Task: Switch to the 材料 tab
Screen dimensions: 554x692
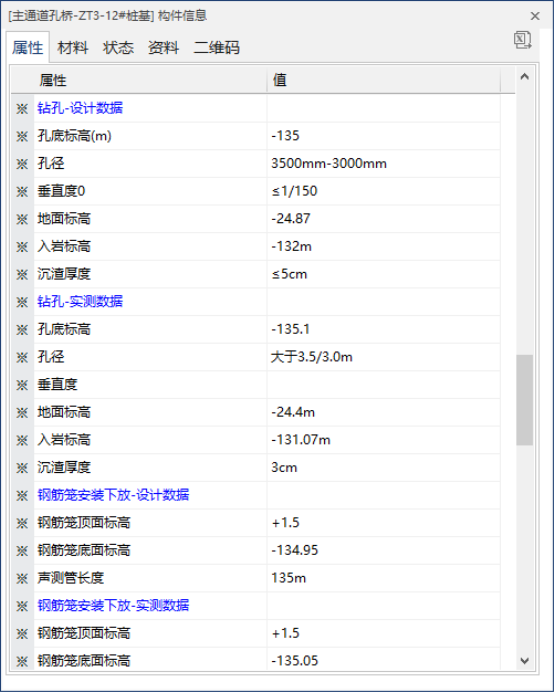Action: pyautogui.click(x=73, y=48)
